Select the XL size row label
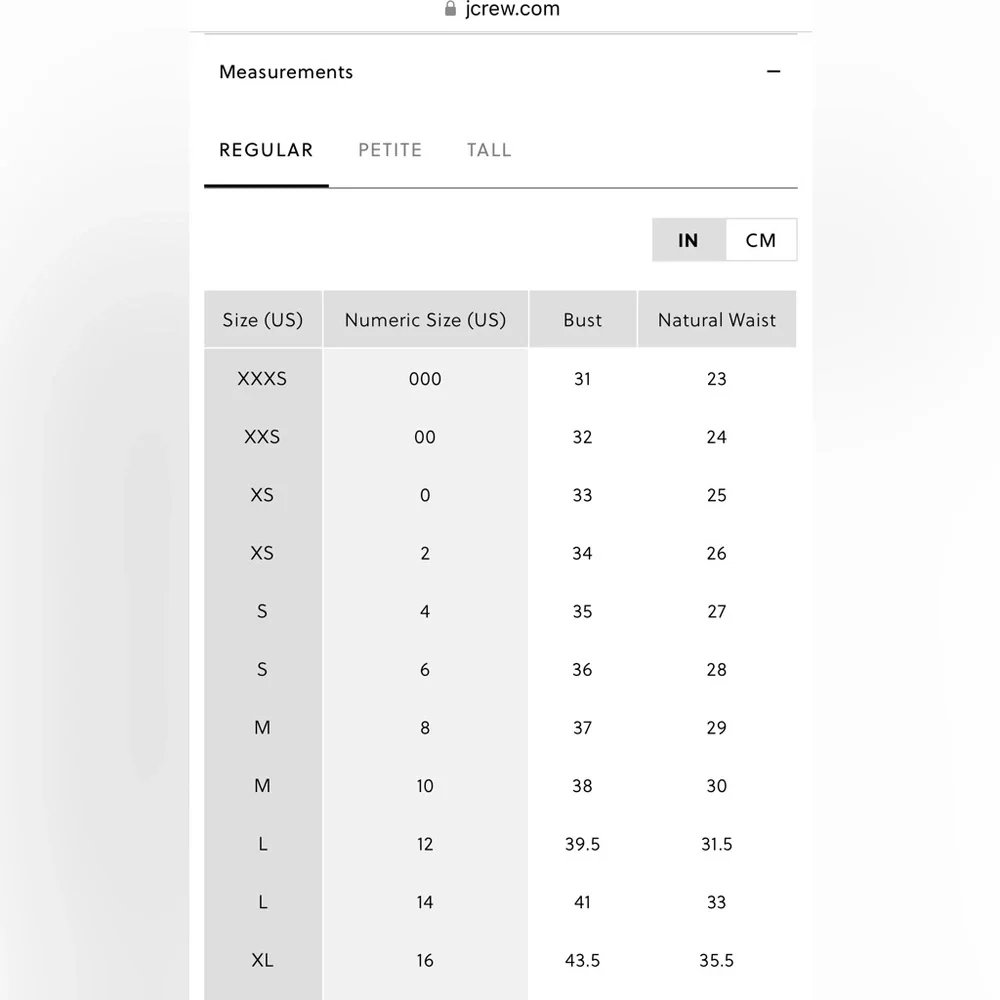Image resolution: width=1000 pixels, height=1000 pixels. click(x=262, y=960)
